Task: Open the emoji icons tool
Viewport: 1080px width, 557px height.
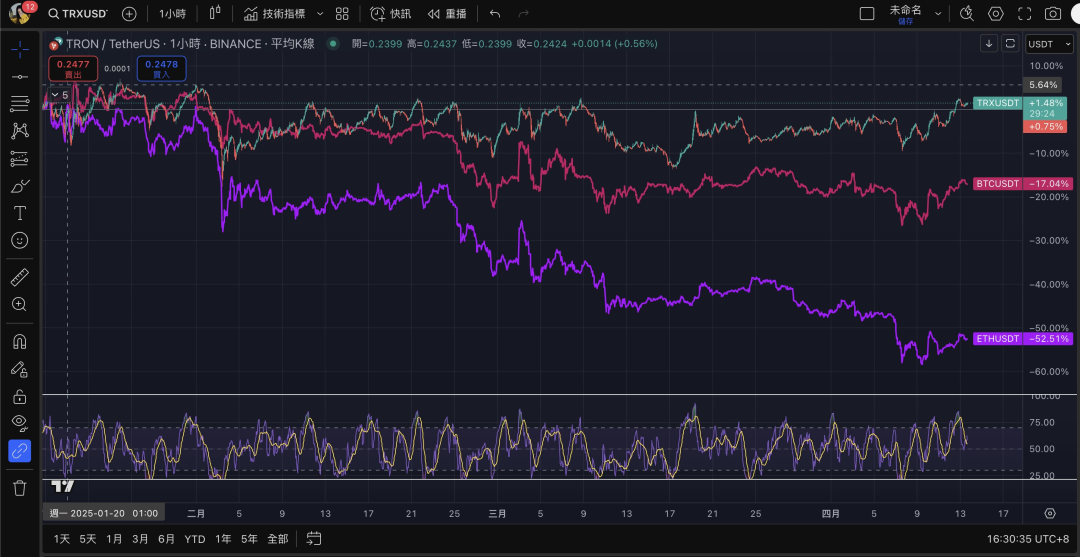Action: (20, 240)
